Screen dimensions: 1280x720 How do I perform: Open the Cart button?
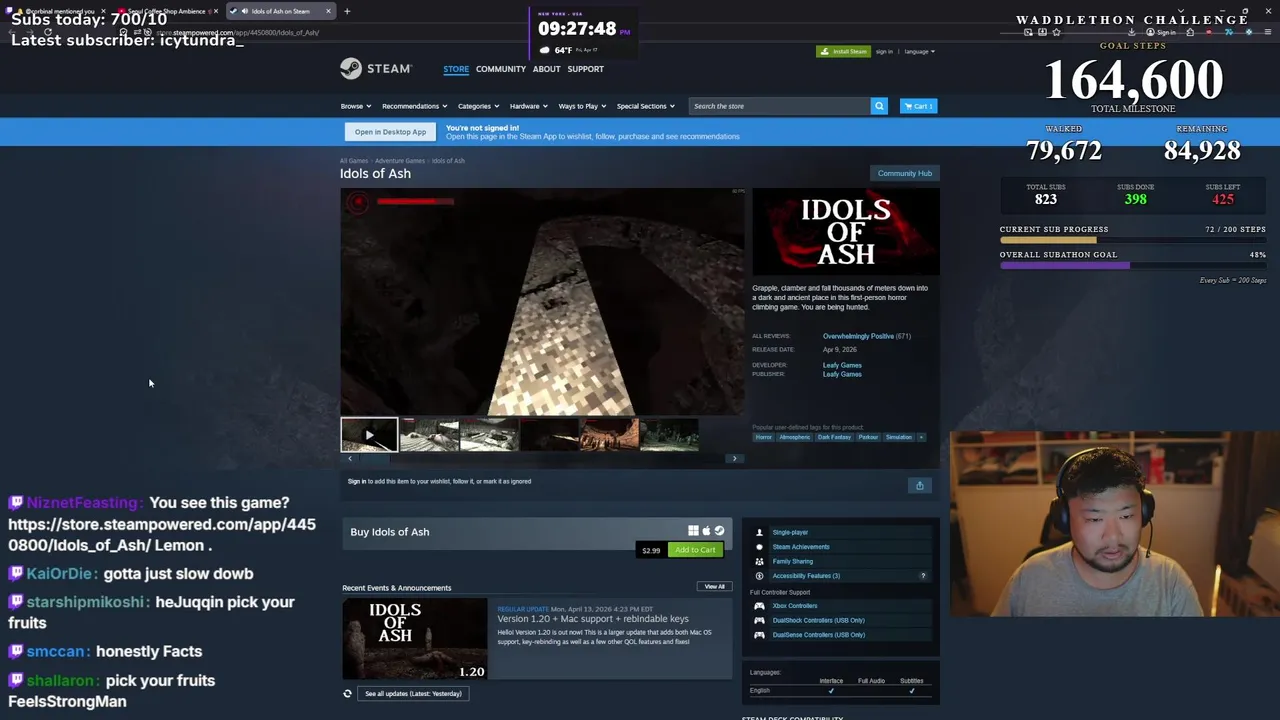pos(919,106)
